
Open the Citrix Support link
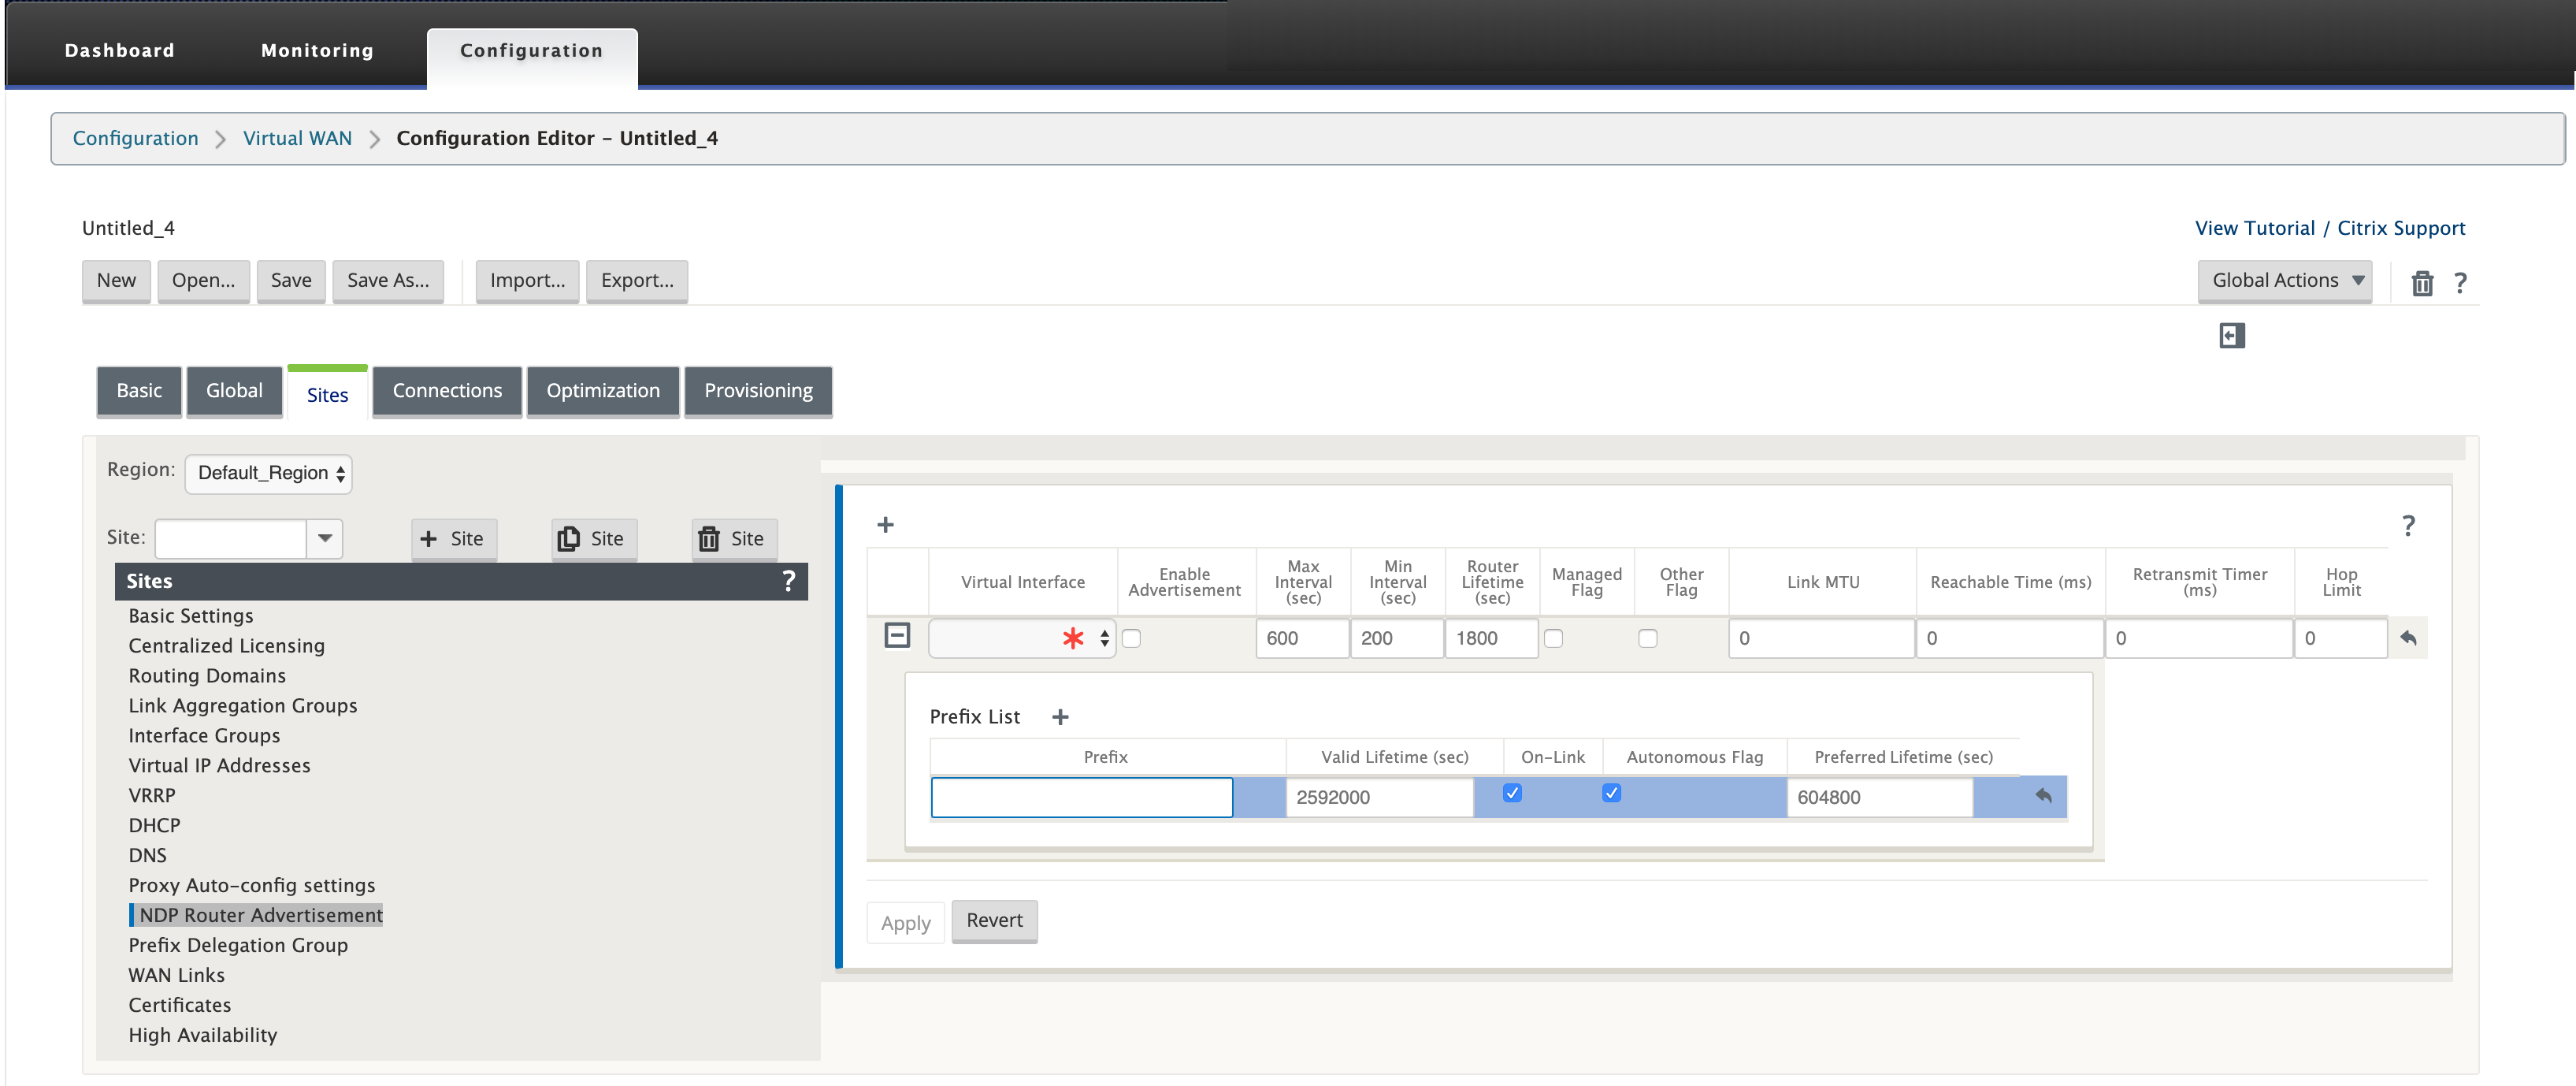[2401, 228]
